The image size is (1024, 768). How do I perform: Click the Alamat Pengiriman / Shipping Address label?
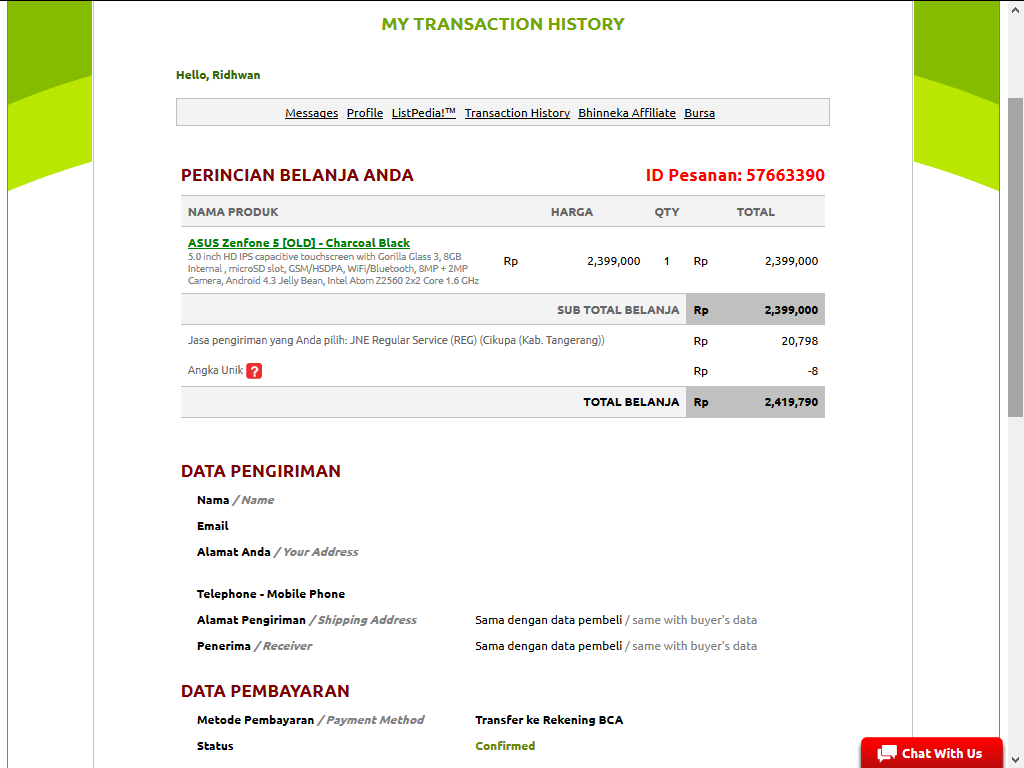pyautogui.click(x=307, y=620)
